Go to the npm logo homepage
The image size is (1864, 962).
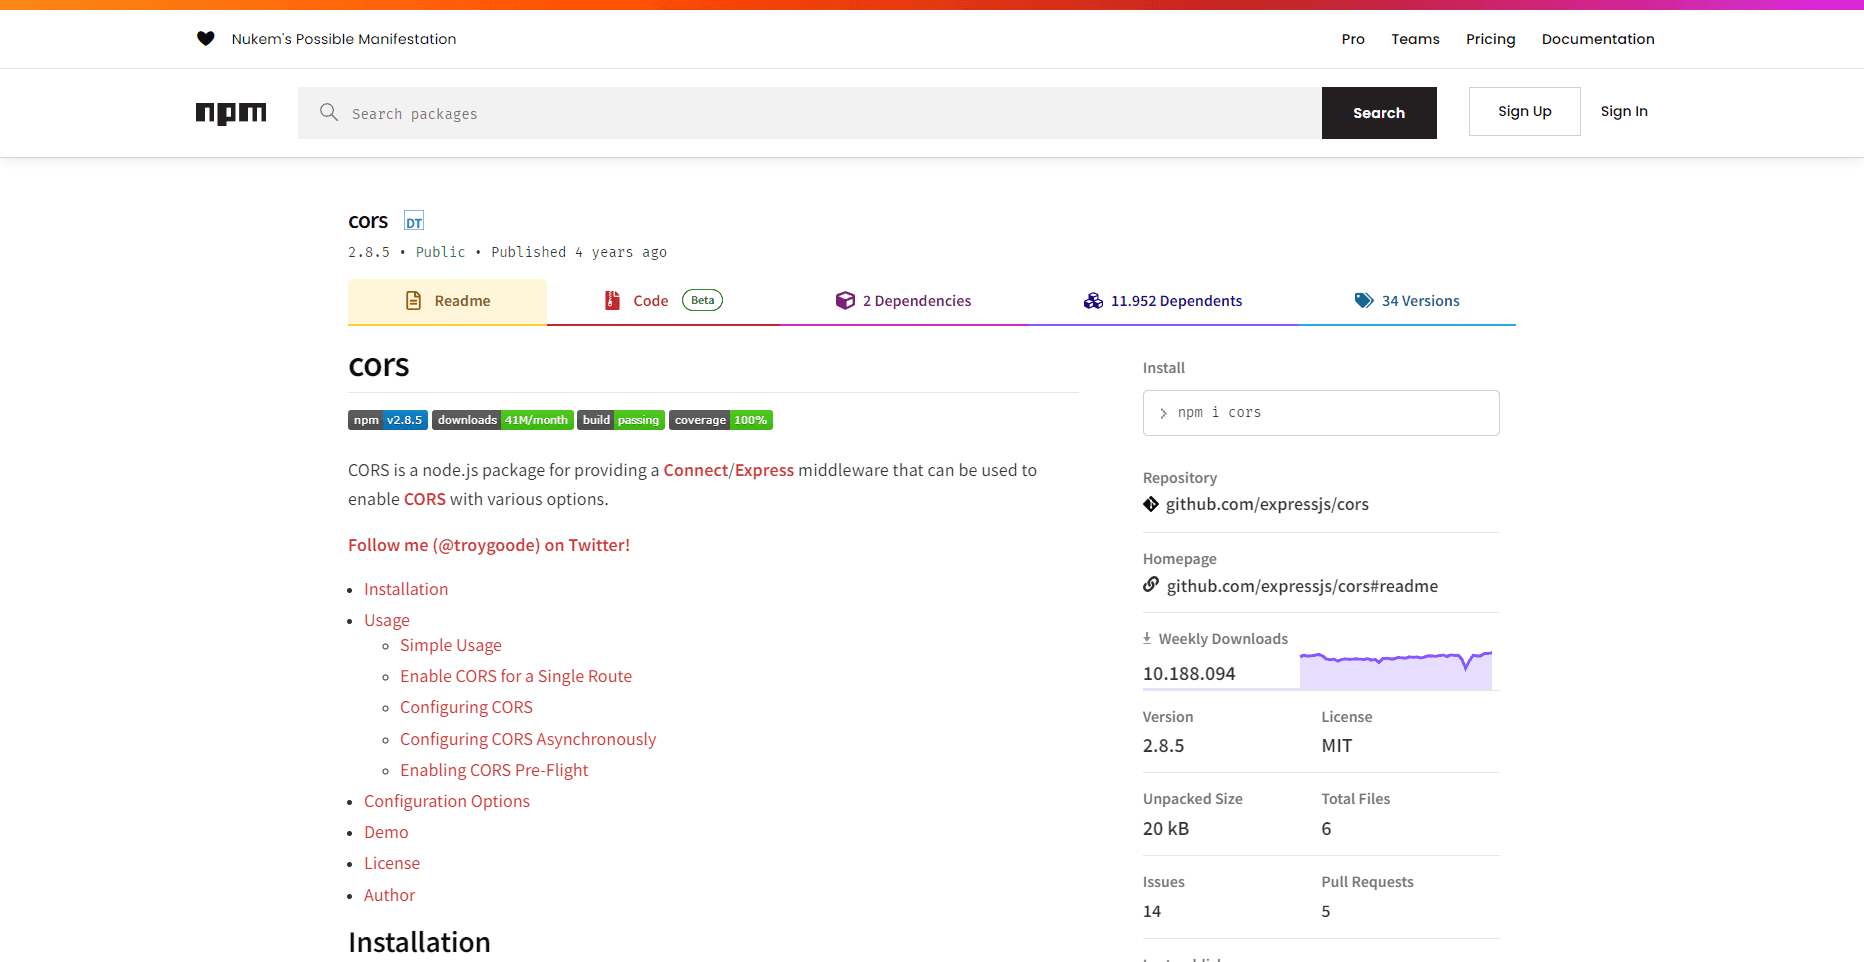tap(231, 113)
